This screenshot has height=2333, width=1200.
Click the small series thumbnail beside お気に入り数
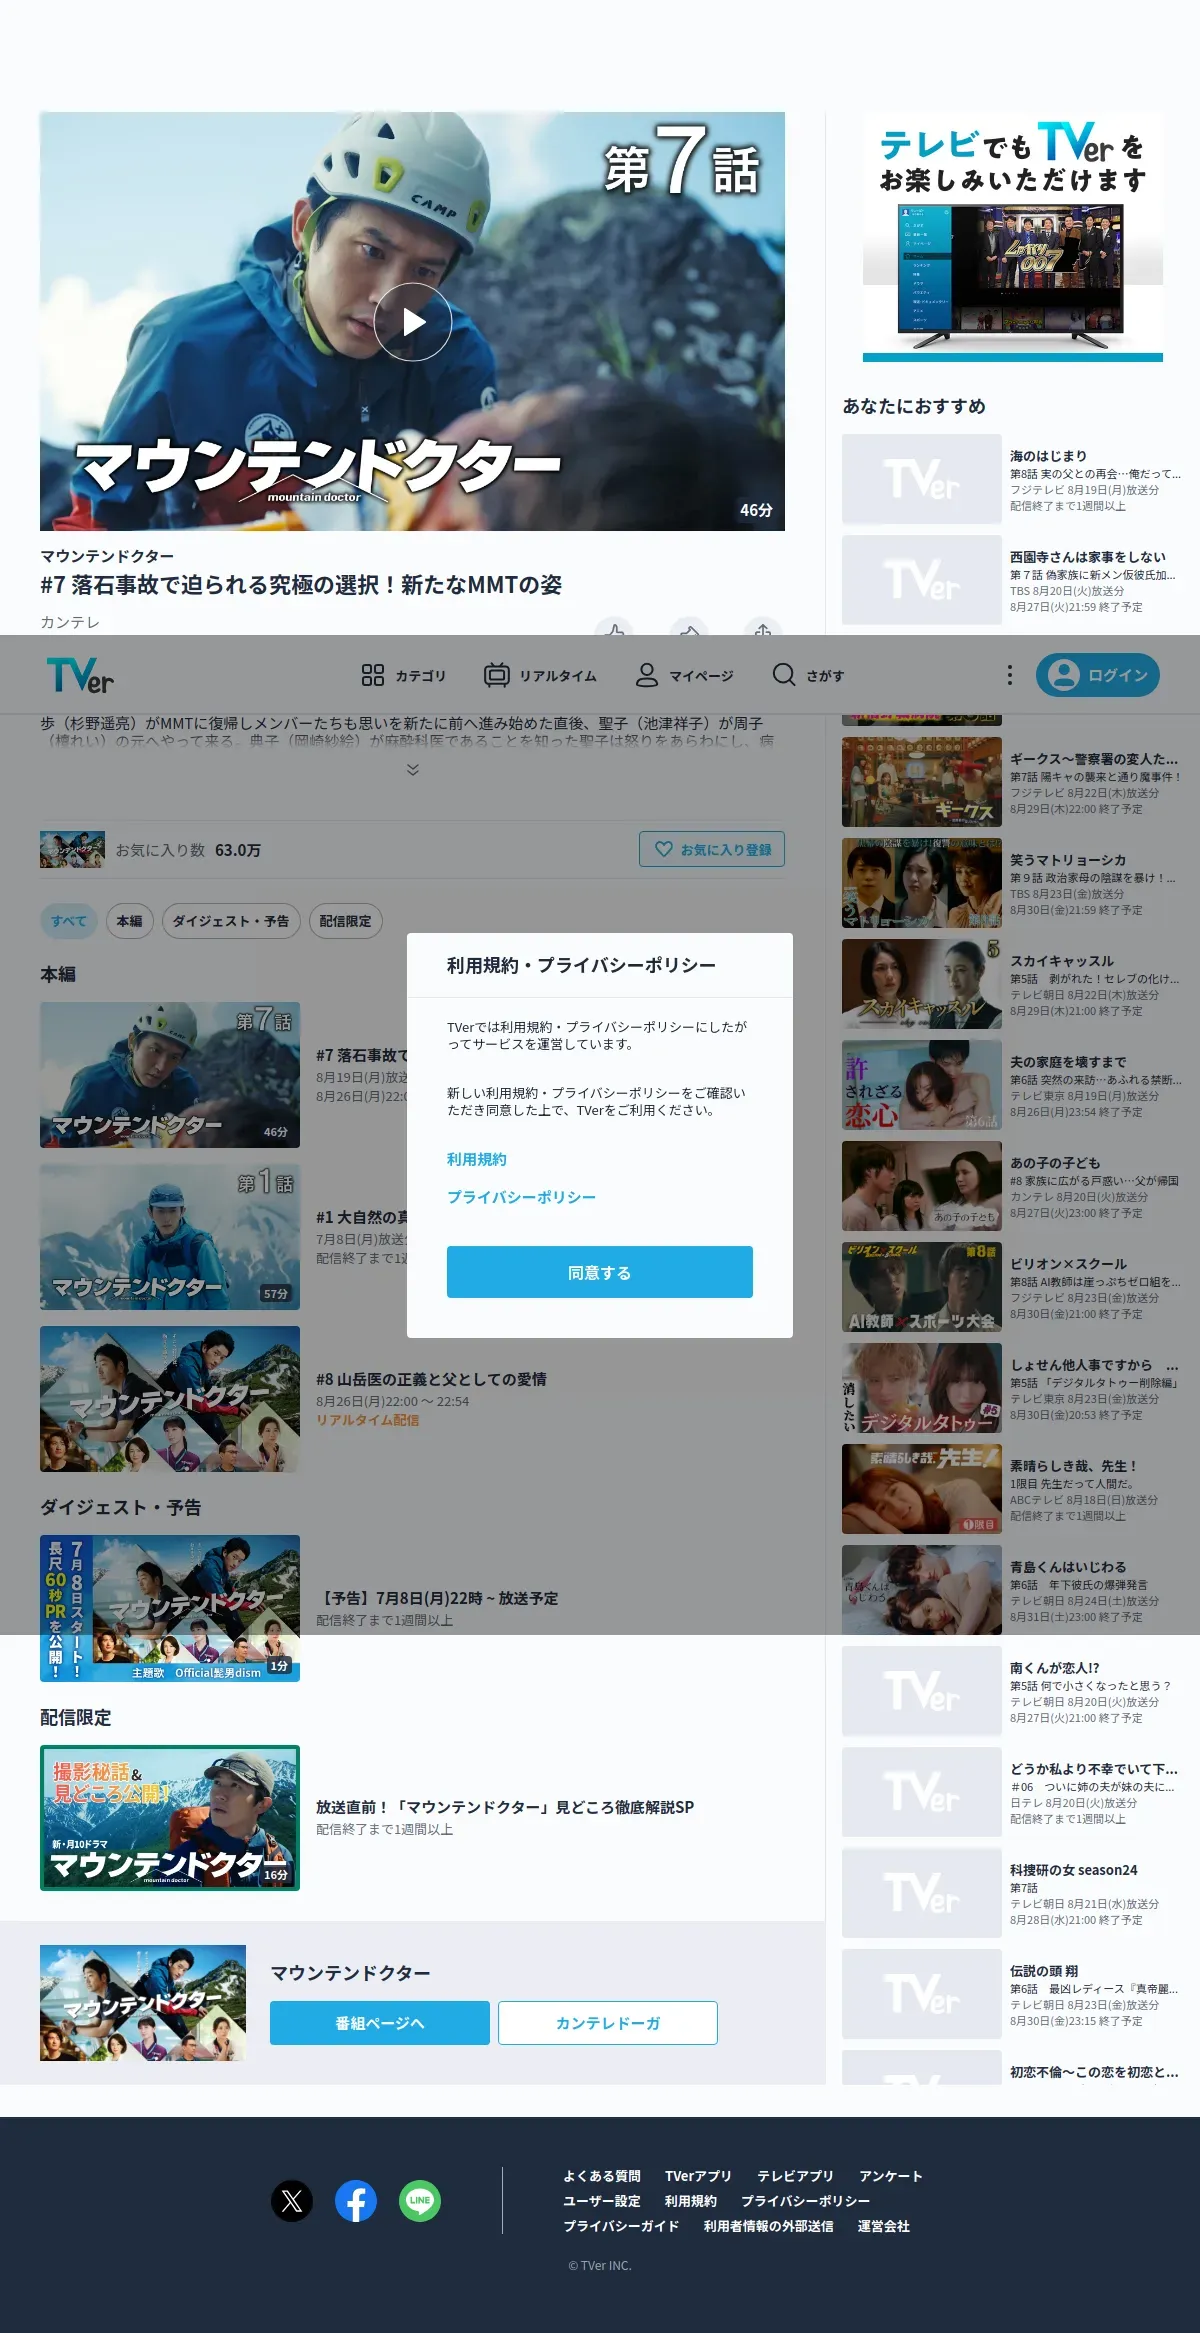(x=72, y=849)
